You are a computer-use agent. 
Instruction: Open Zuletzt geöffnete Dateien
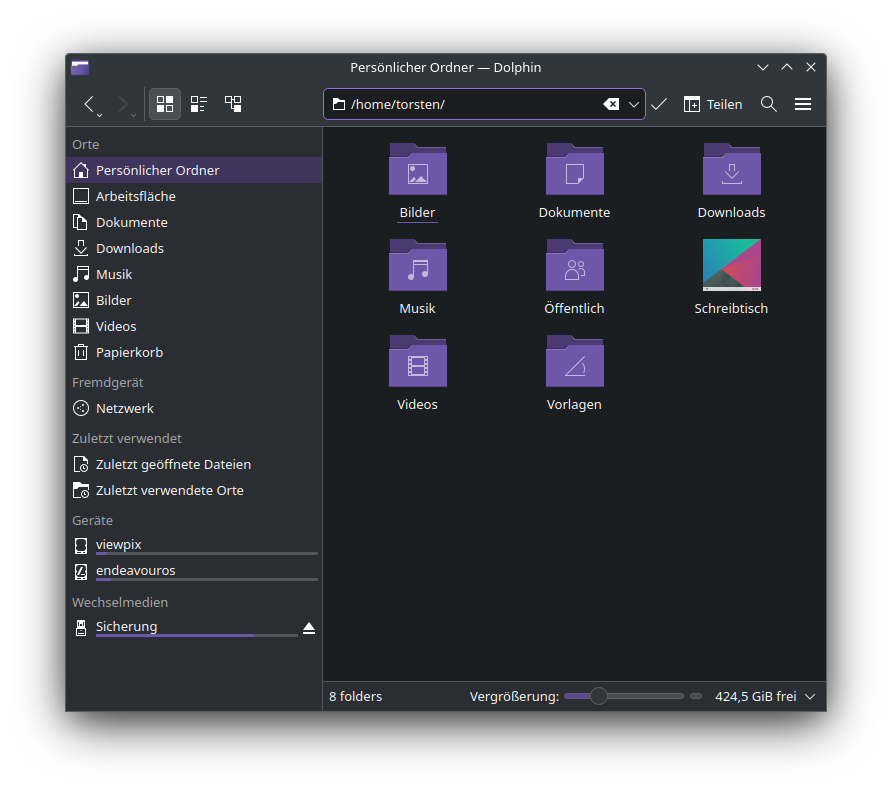(194, 465)
